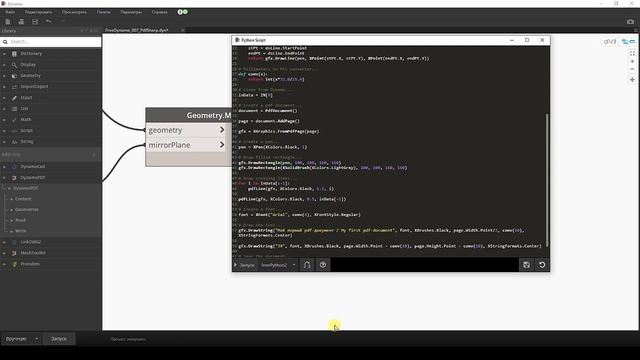
Task: Click the Save toolbar icon
Action: (35, 22)
